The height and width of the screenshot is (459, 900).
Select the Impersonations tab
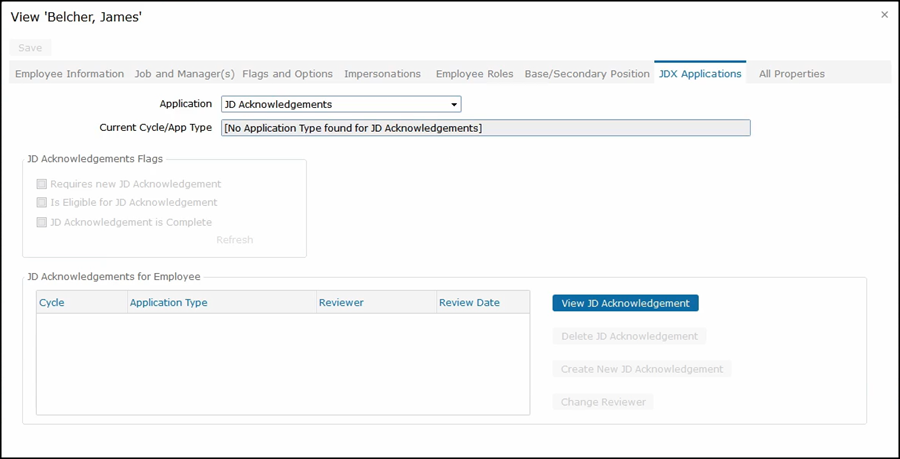382,74
